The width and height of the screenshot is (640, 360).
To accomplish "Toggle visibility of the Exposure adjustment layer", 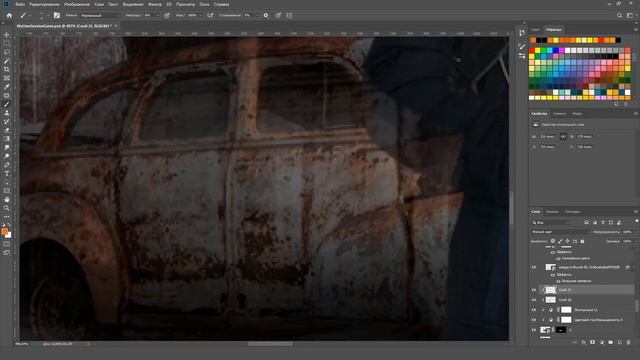I will coord(534,310).
